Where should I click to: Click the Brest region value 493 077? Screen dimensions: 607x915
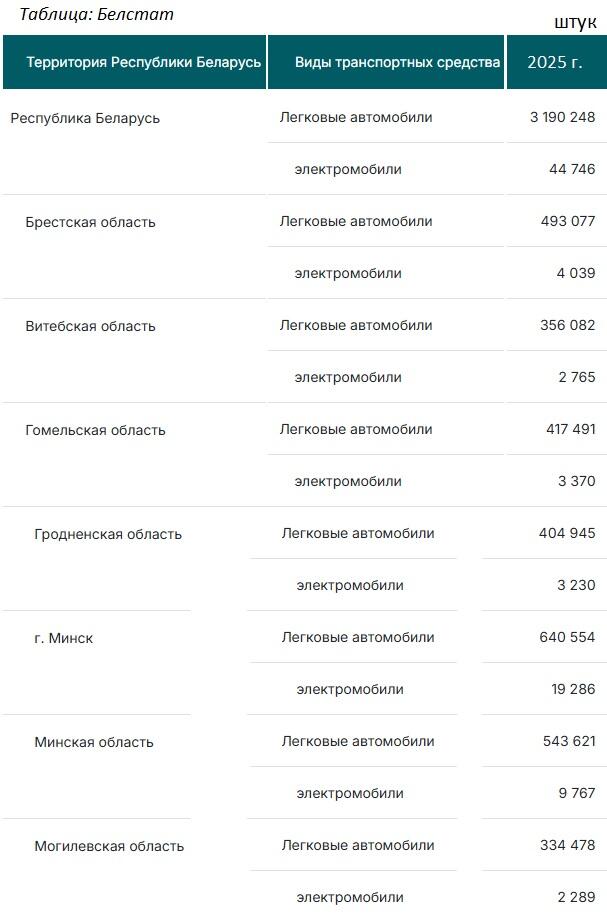point(567,221)
